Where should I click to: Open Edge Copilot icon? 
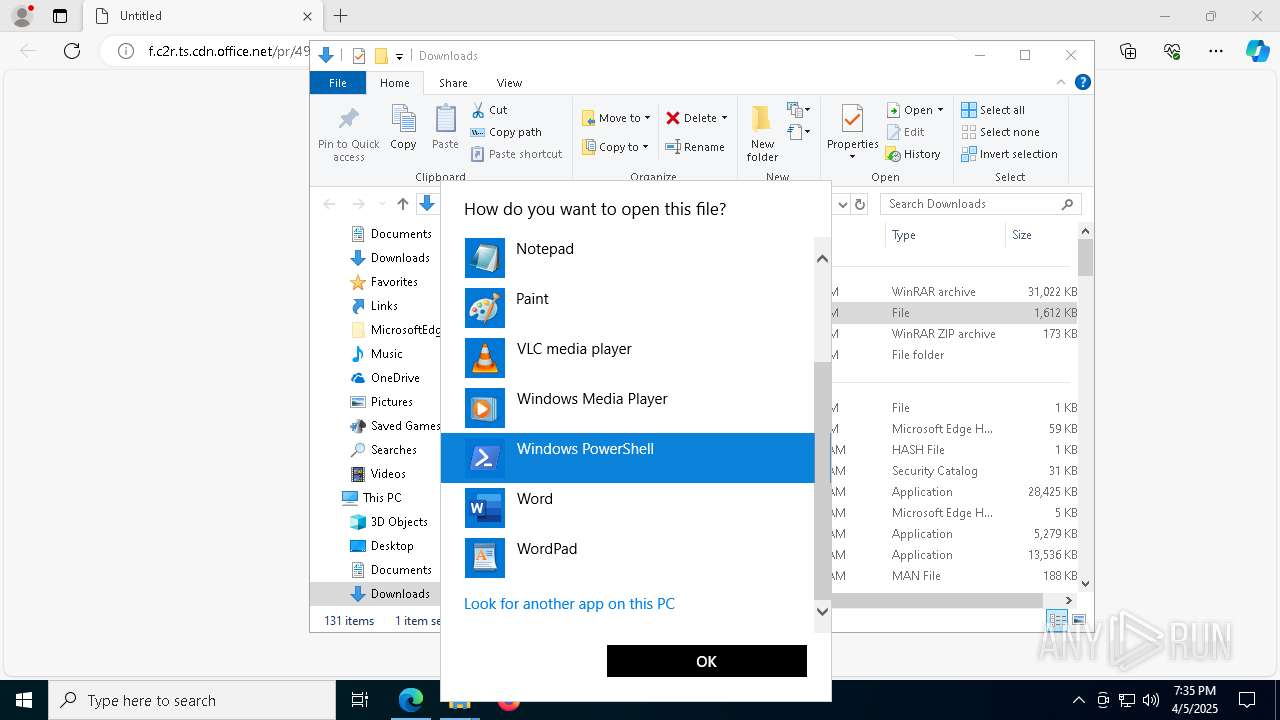tap(1257, 51)
